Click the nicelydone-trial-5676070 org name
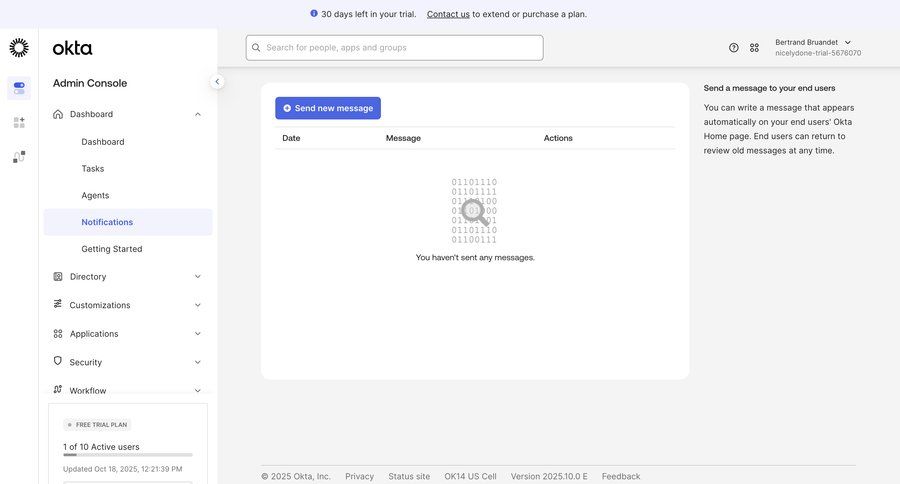The width and height of the screenshot is (900, 484). 818,53
